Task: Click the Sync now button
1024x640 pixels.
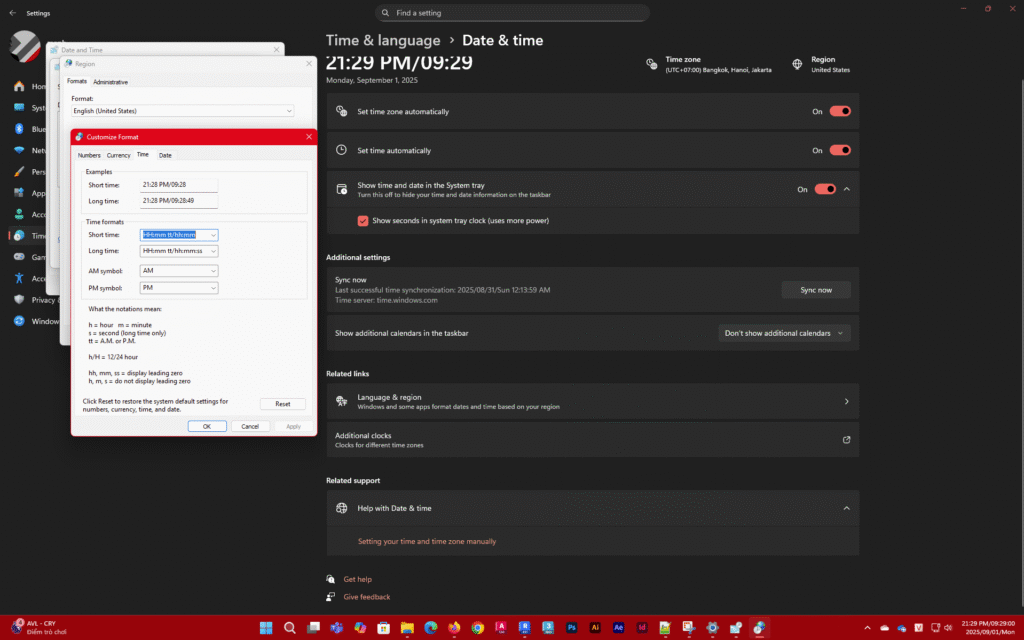Action: click(x=815, y=290)
